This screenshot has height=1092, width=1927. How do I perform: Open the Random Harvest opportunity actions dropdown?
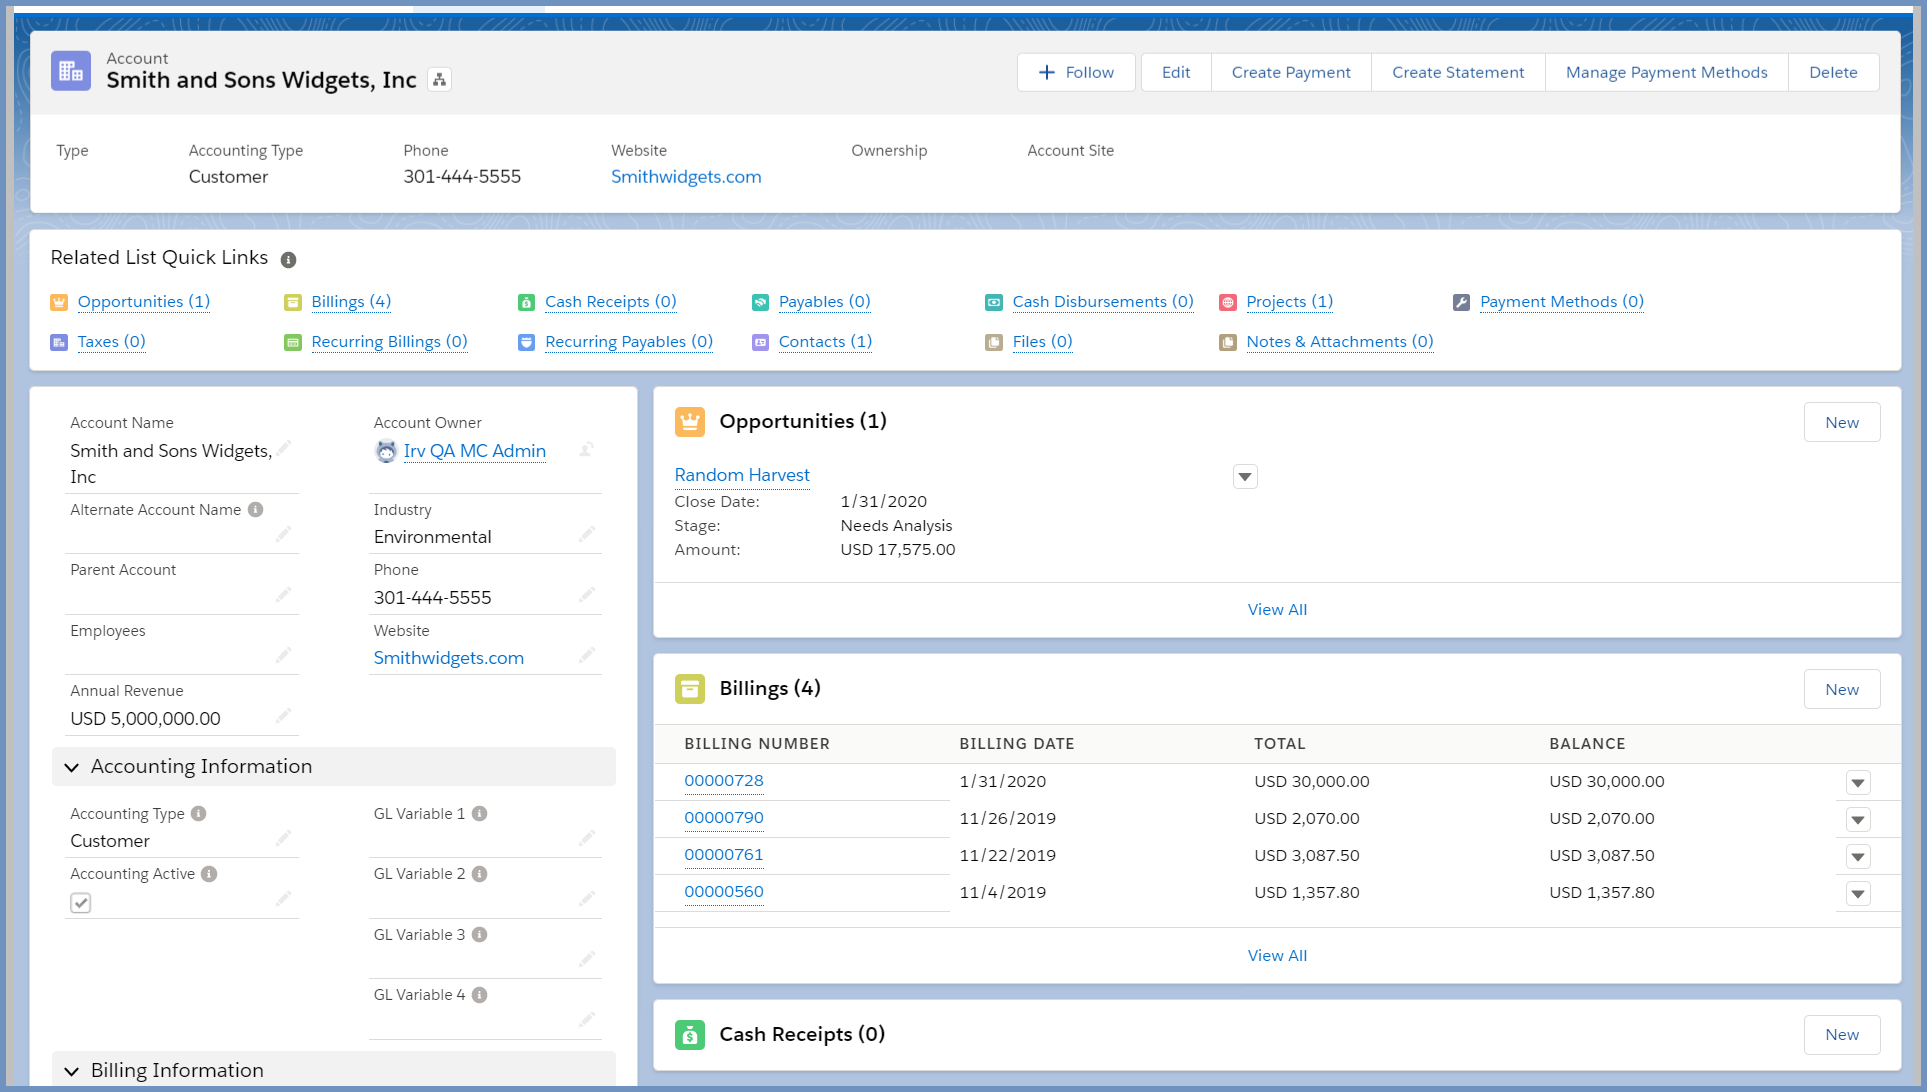1245,477
